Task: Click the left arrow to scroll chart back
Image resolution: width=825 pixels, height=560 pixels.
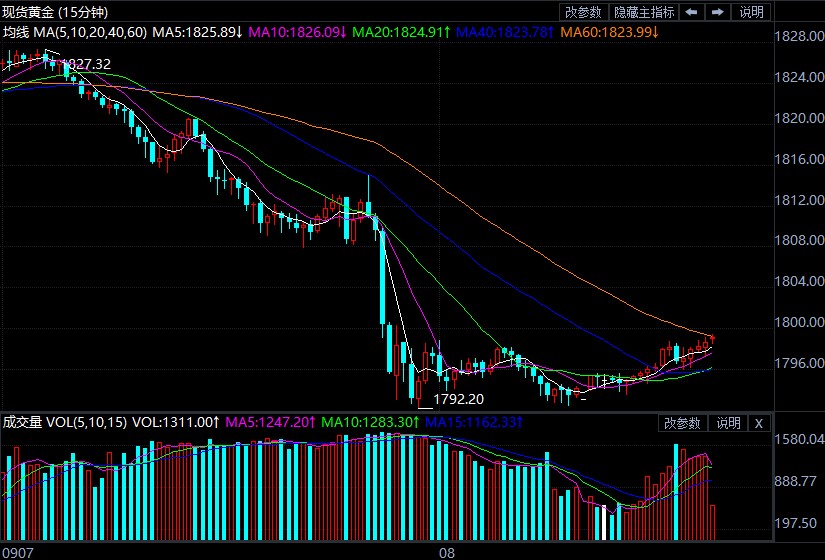Action: (x=692, y=12)
